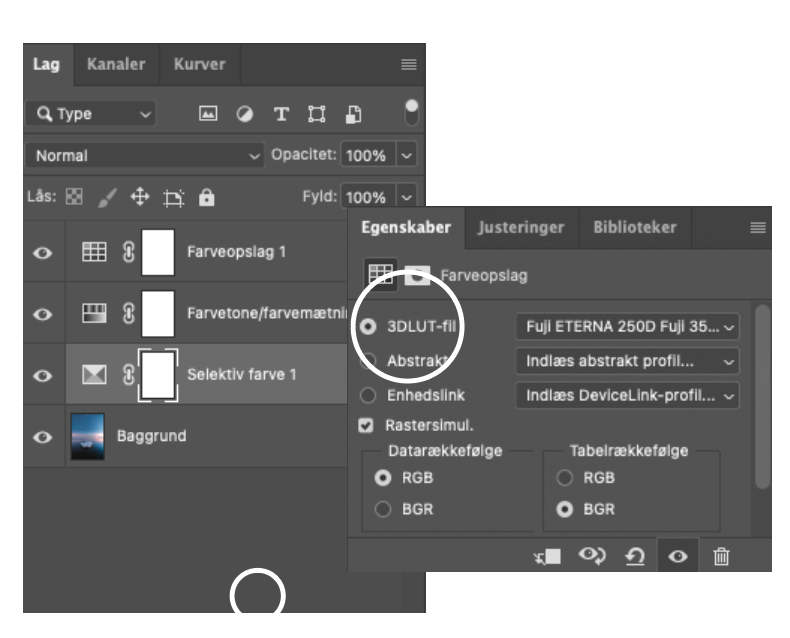
Task: Toggle Rastersimul. checkbox
Action: 366,425
